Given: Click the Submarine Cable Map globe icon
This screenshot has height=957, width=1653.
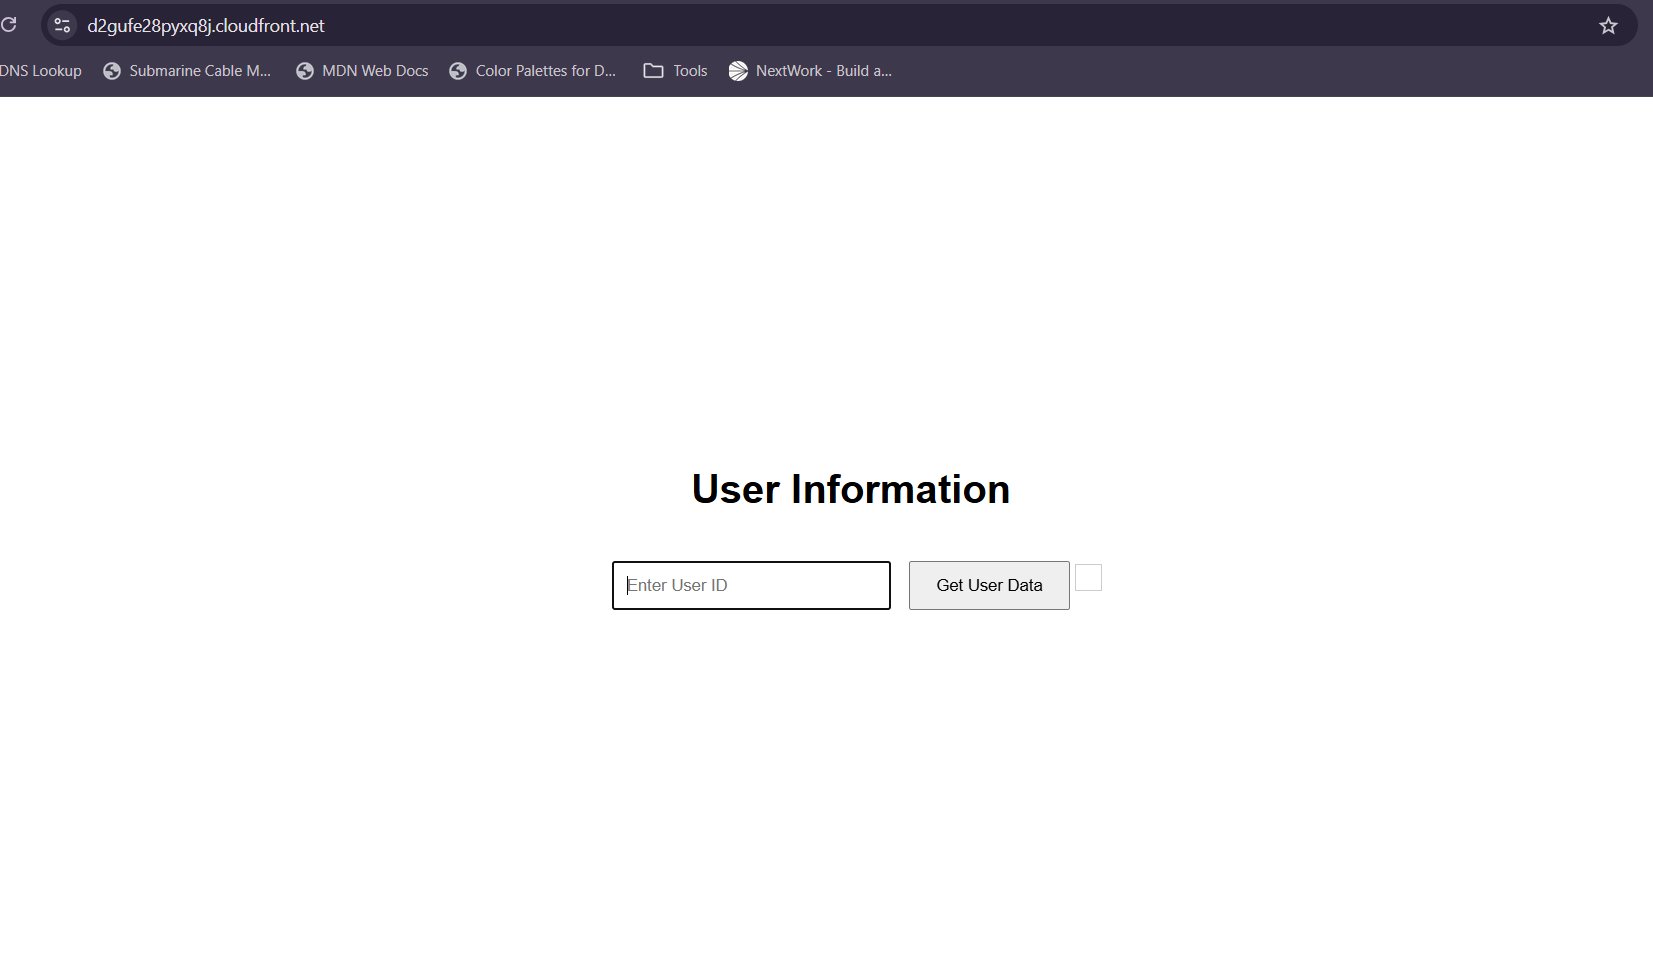Looking at the screenshot, I should [x=112, y=71].
